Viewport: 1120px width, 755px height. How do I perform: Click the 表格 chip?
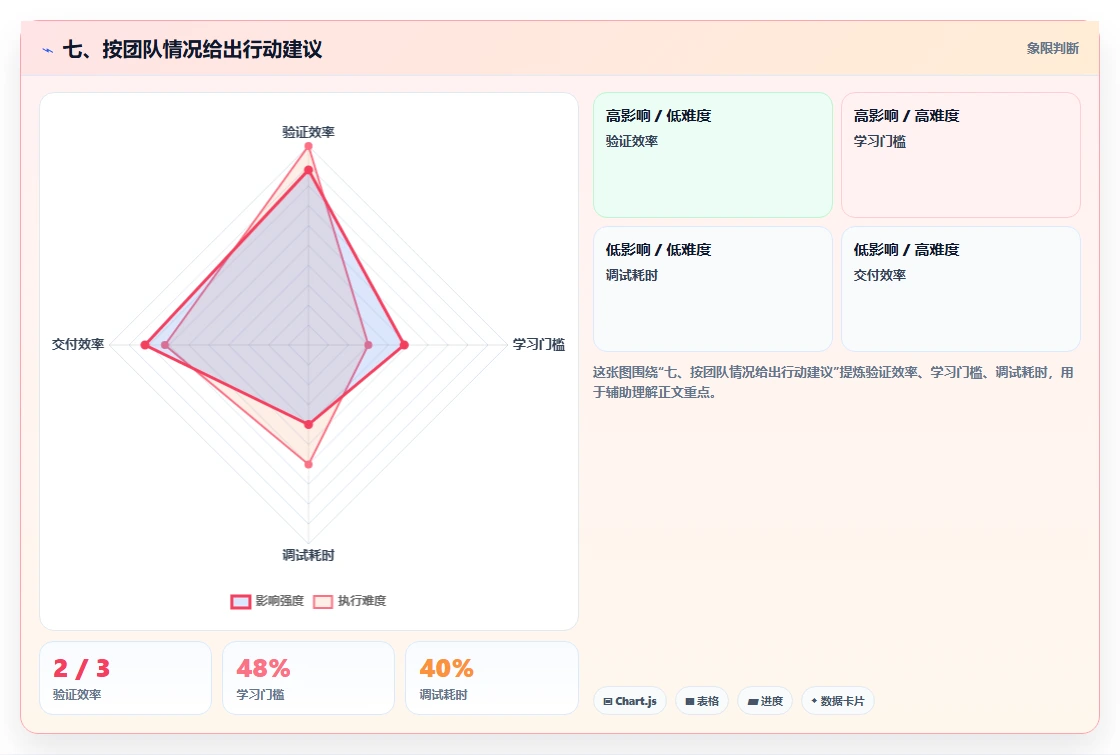point(702,701)
